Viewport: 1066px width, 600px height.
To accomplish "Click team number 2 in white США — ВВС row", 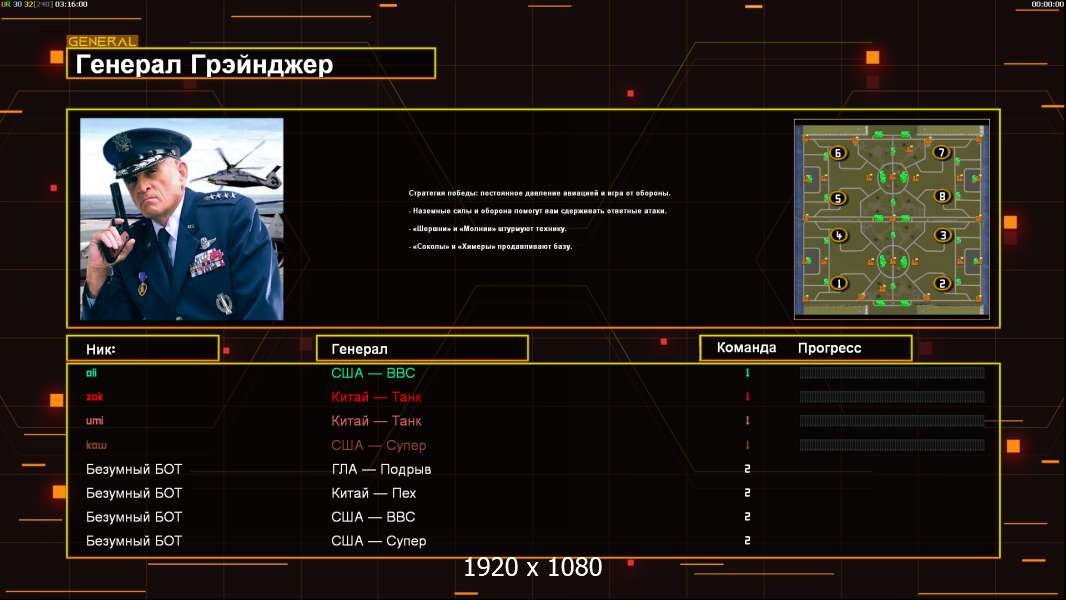I will [747, 517].
